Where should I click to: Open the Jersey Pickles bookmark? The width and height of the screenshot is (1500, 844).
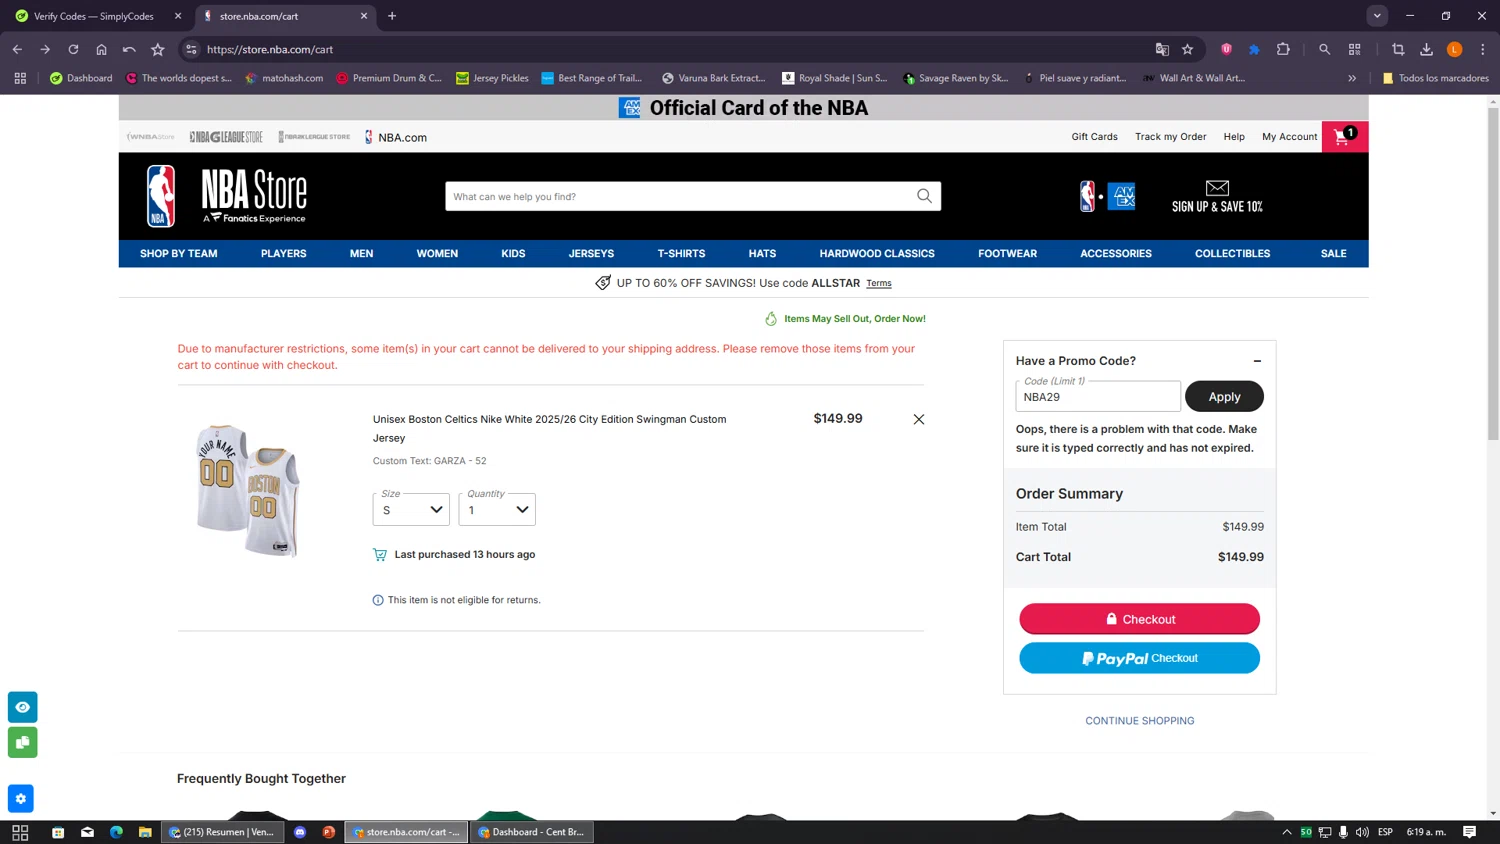click(492, 78)
